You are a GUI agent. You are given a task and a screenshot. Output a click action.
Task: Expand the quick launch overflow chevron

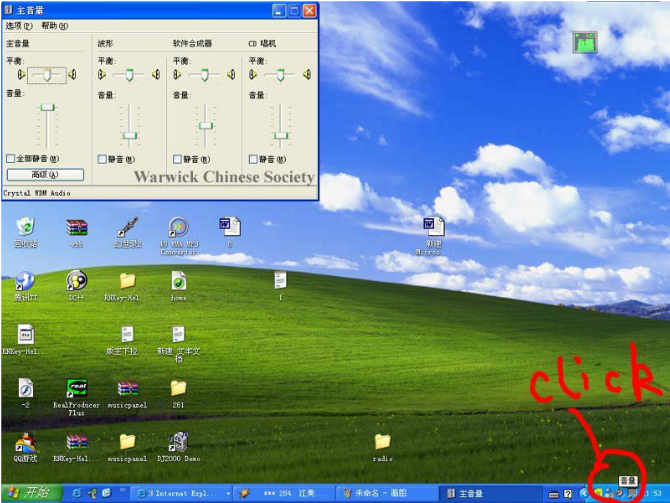coord(122,490)
